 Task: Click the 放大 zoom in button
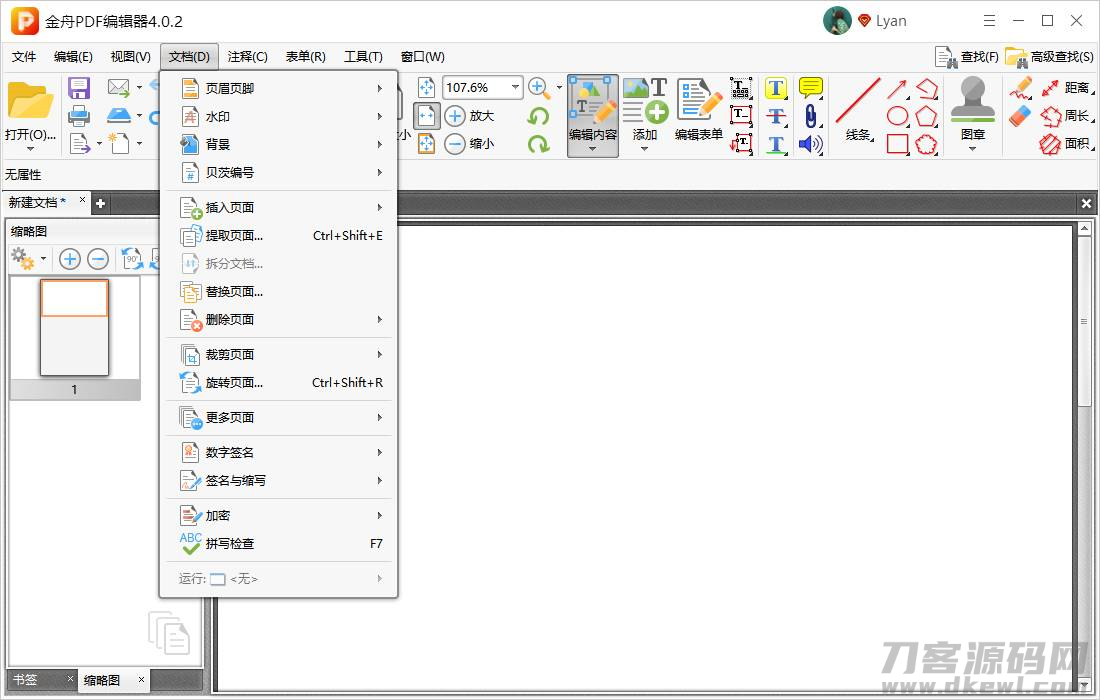469,116
